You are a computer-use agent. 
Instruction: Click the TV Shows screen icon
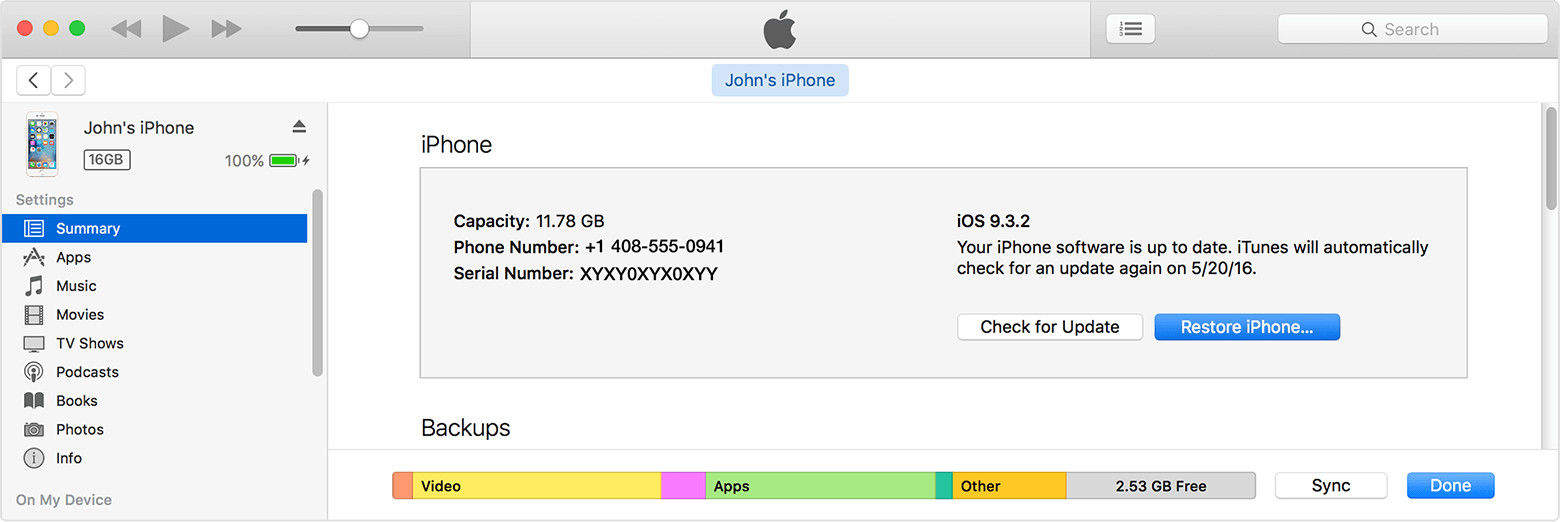click(x=34, y=343)
